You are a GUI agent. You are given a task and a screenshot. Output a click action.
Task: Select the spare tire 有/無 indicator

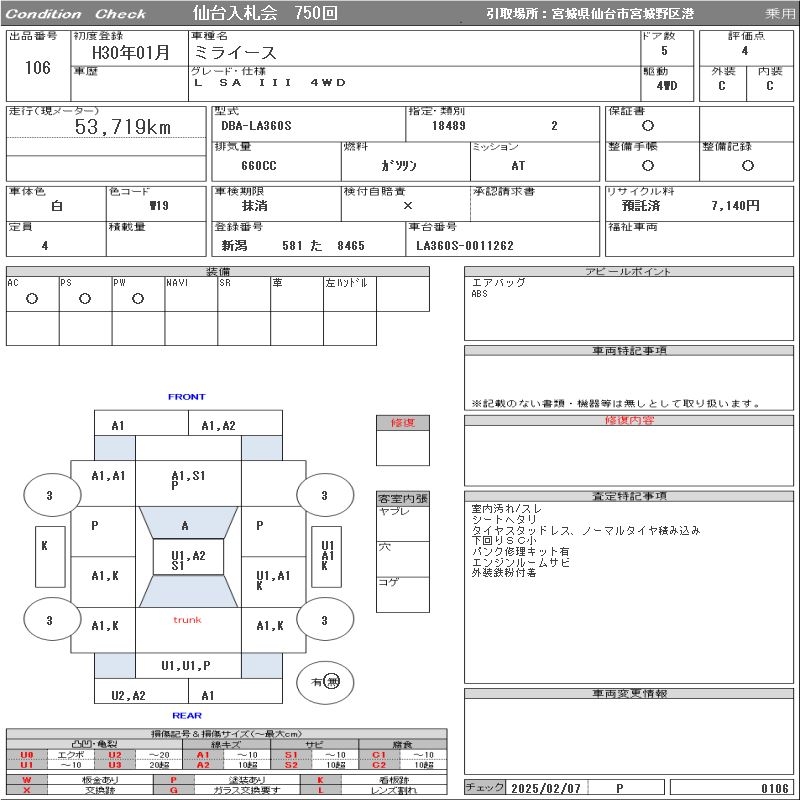click(325, 682)
